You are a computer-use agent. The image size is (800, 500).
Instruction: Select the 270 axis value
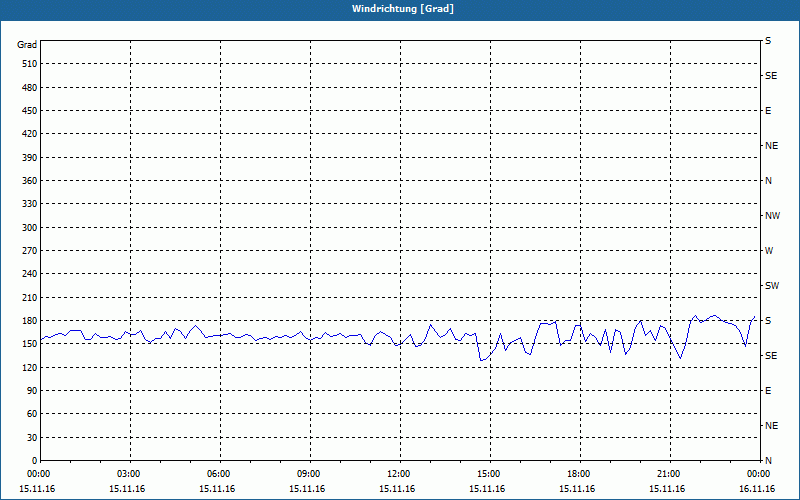click(30, 251)
